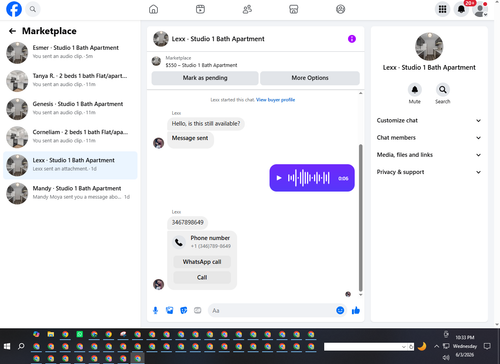Expand Media, files and links section

click(x=429, y=155)
